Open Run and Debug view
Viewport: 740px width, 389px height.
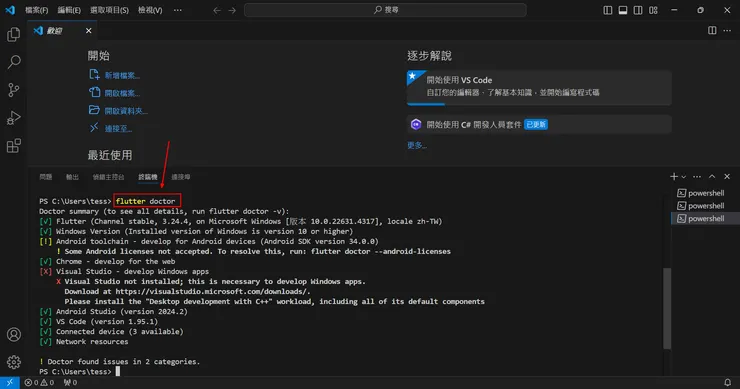tap(14, 118)
